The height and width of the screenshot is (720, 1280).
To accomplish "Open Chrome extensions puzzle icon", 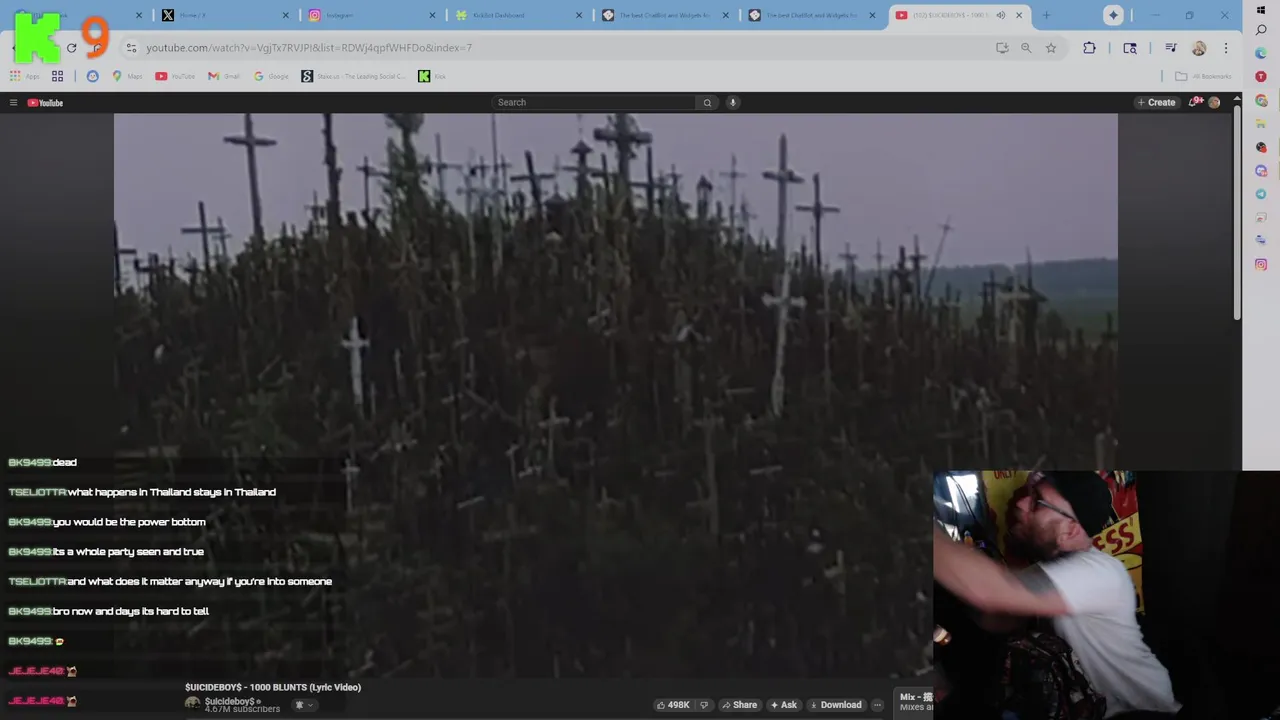I will (1089, 48).
